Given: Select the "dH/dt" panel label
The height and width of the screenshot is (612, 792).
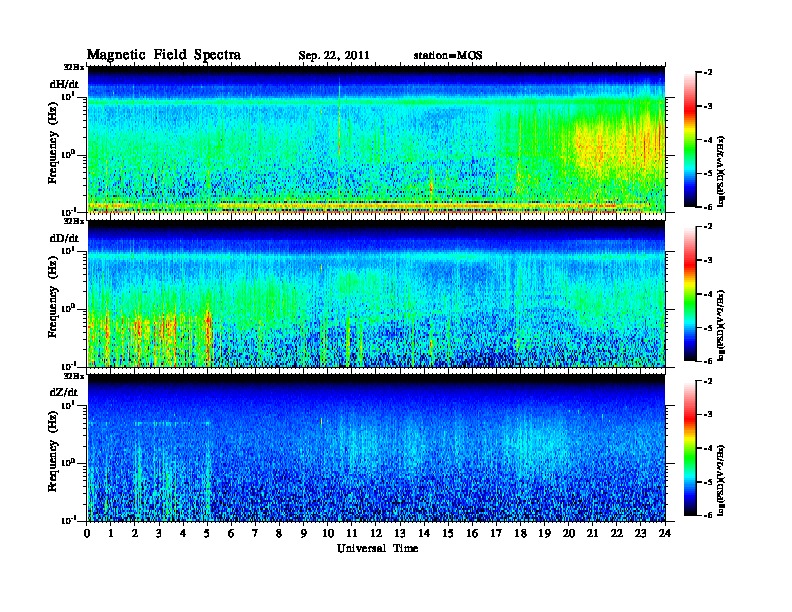Looking at the screenshot, I should (x=64, y=84).
